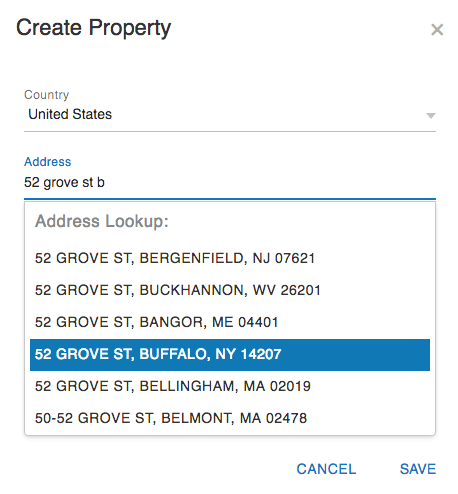Click blank dialog space left of CANCEL
This screenshot has width=458, height=494.
pos(150,469)
